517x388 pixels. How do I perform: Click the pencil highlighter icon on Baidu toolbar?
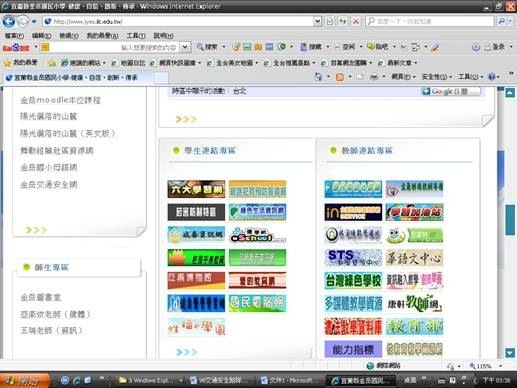point(435,47)
